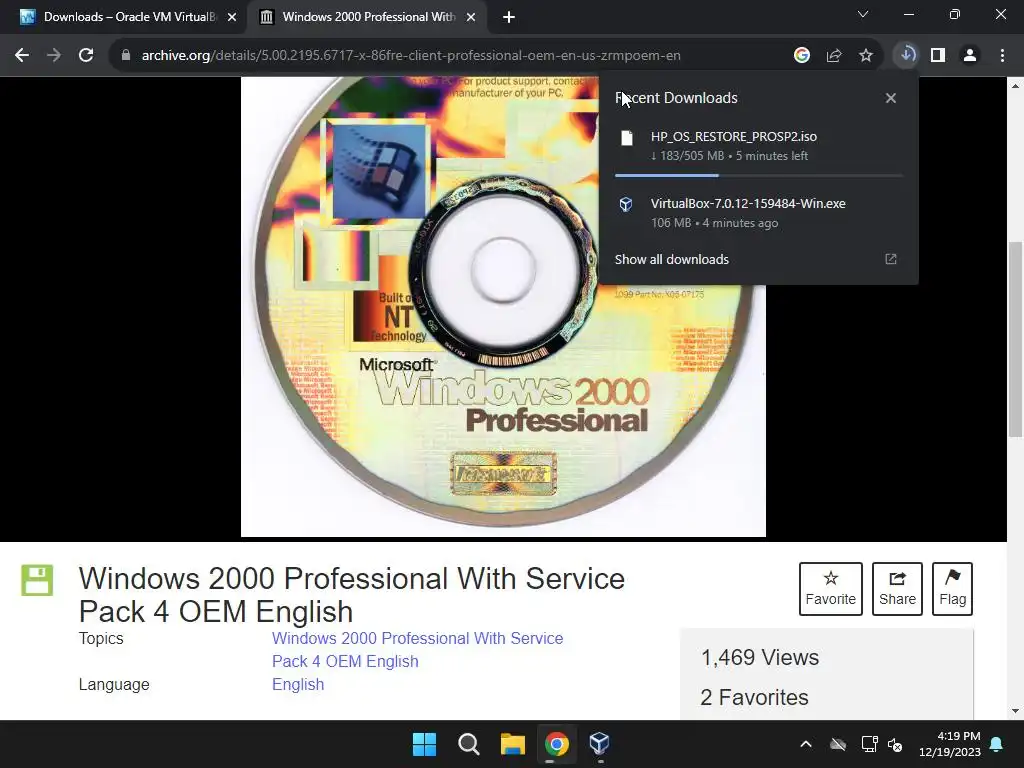Click the lock icon in address bar
The width and height of the screenshot is (1024, 768).
[x=125, y=56]
